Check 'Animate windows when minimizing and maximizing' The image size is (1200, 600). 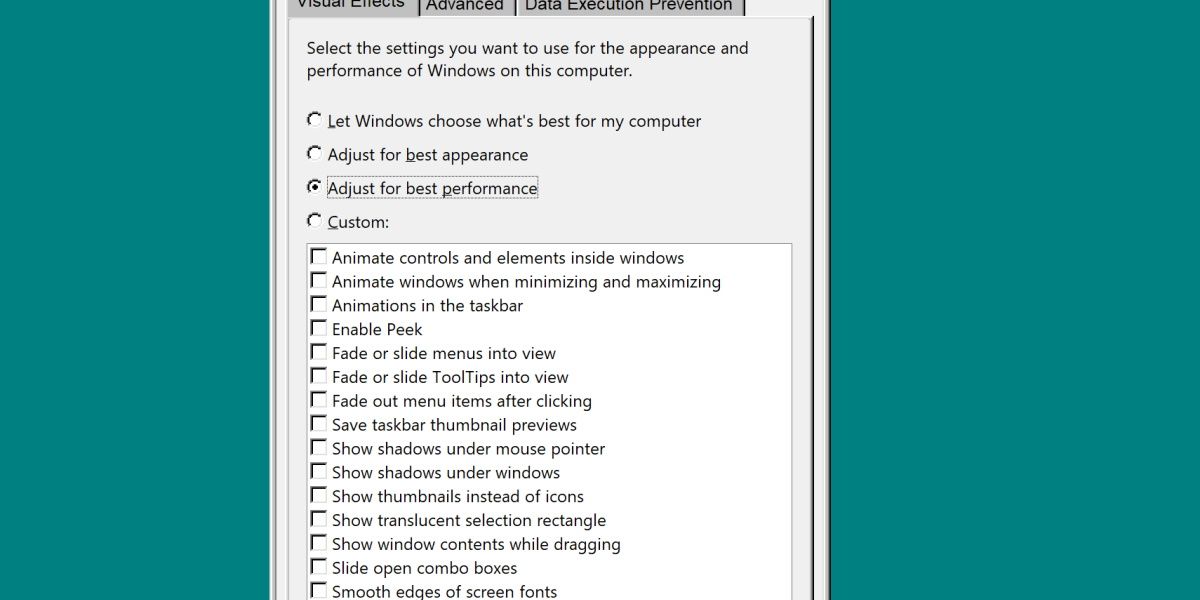pos(319,280)
